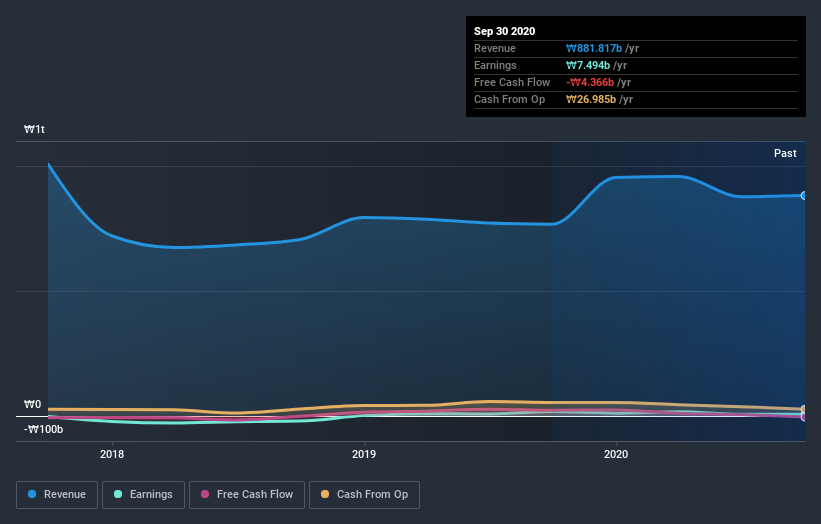Click the Sep 30 2020 tooltip date
Screen dimensions: 821x524
pos(505,31)
